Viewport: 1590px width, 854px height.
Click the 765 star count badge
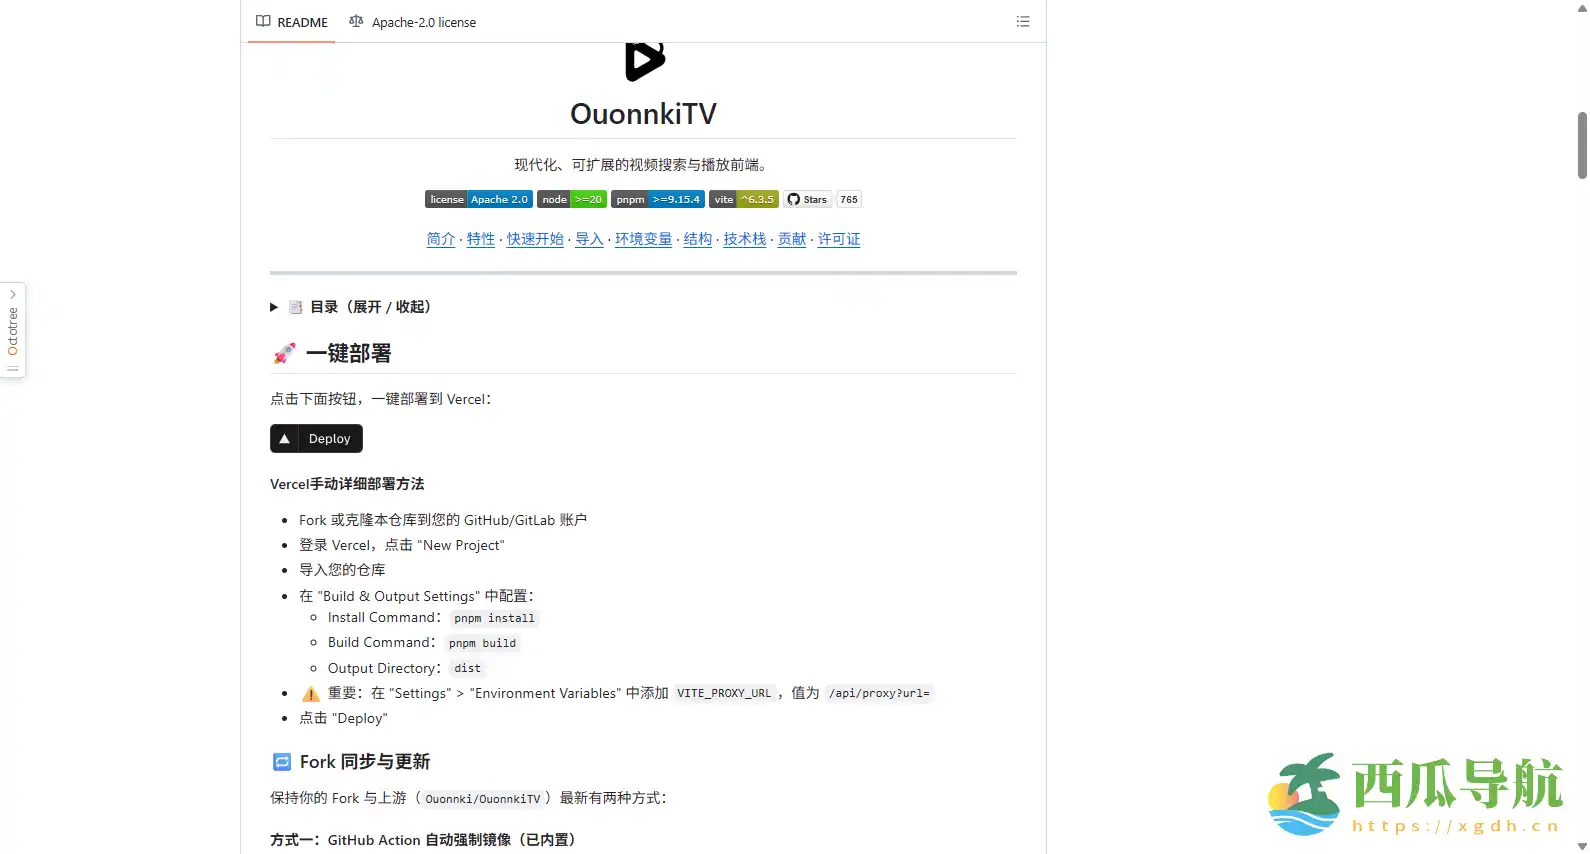849,199
